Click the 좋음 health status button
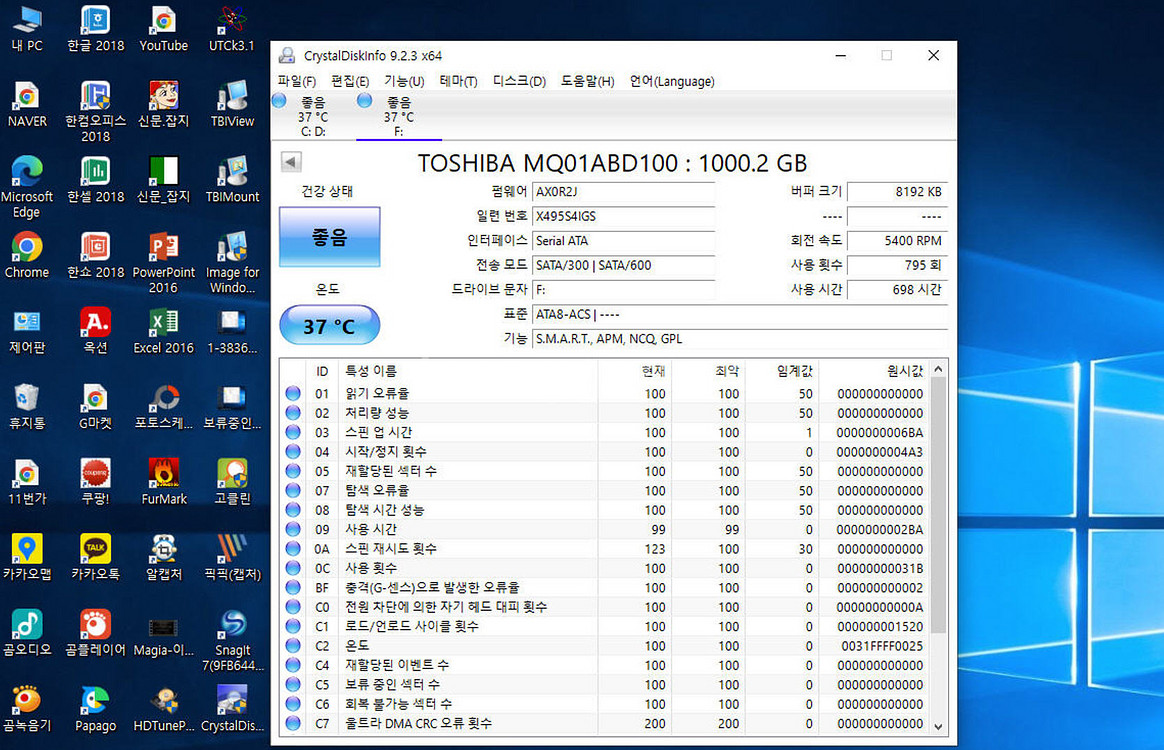The height and width of the screenshot is (750, 1164). pyautogui.click(x=330, y=237)
